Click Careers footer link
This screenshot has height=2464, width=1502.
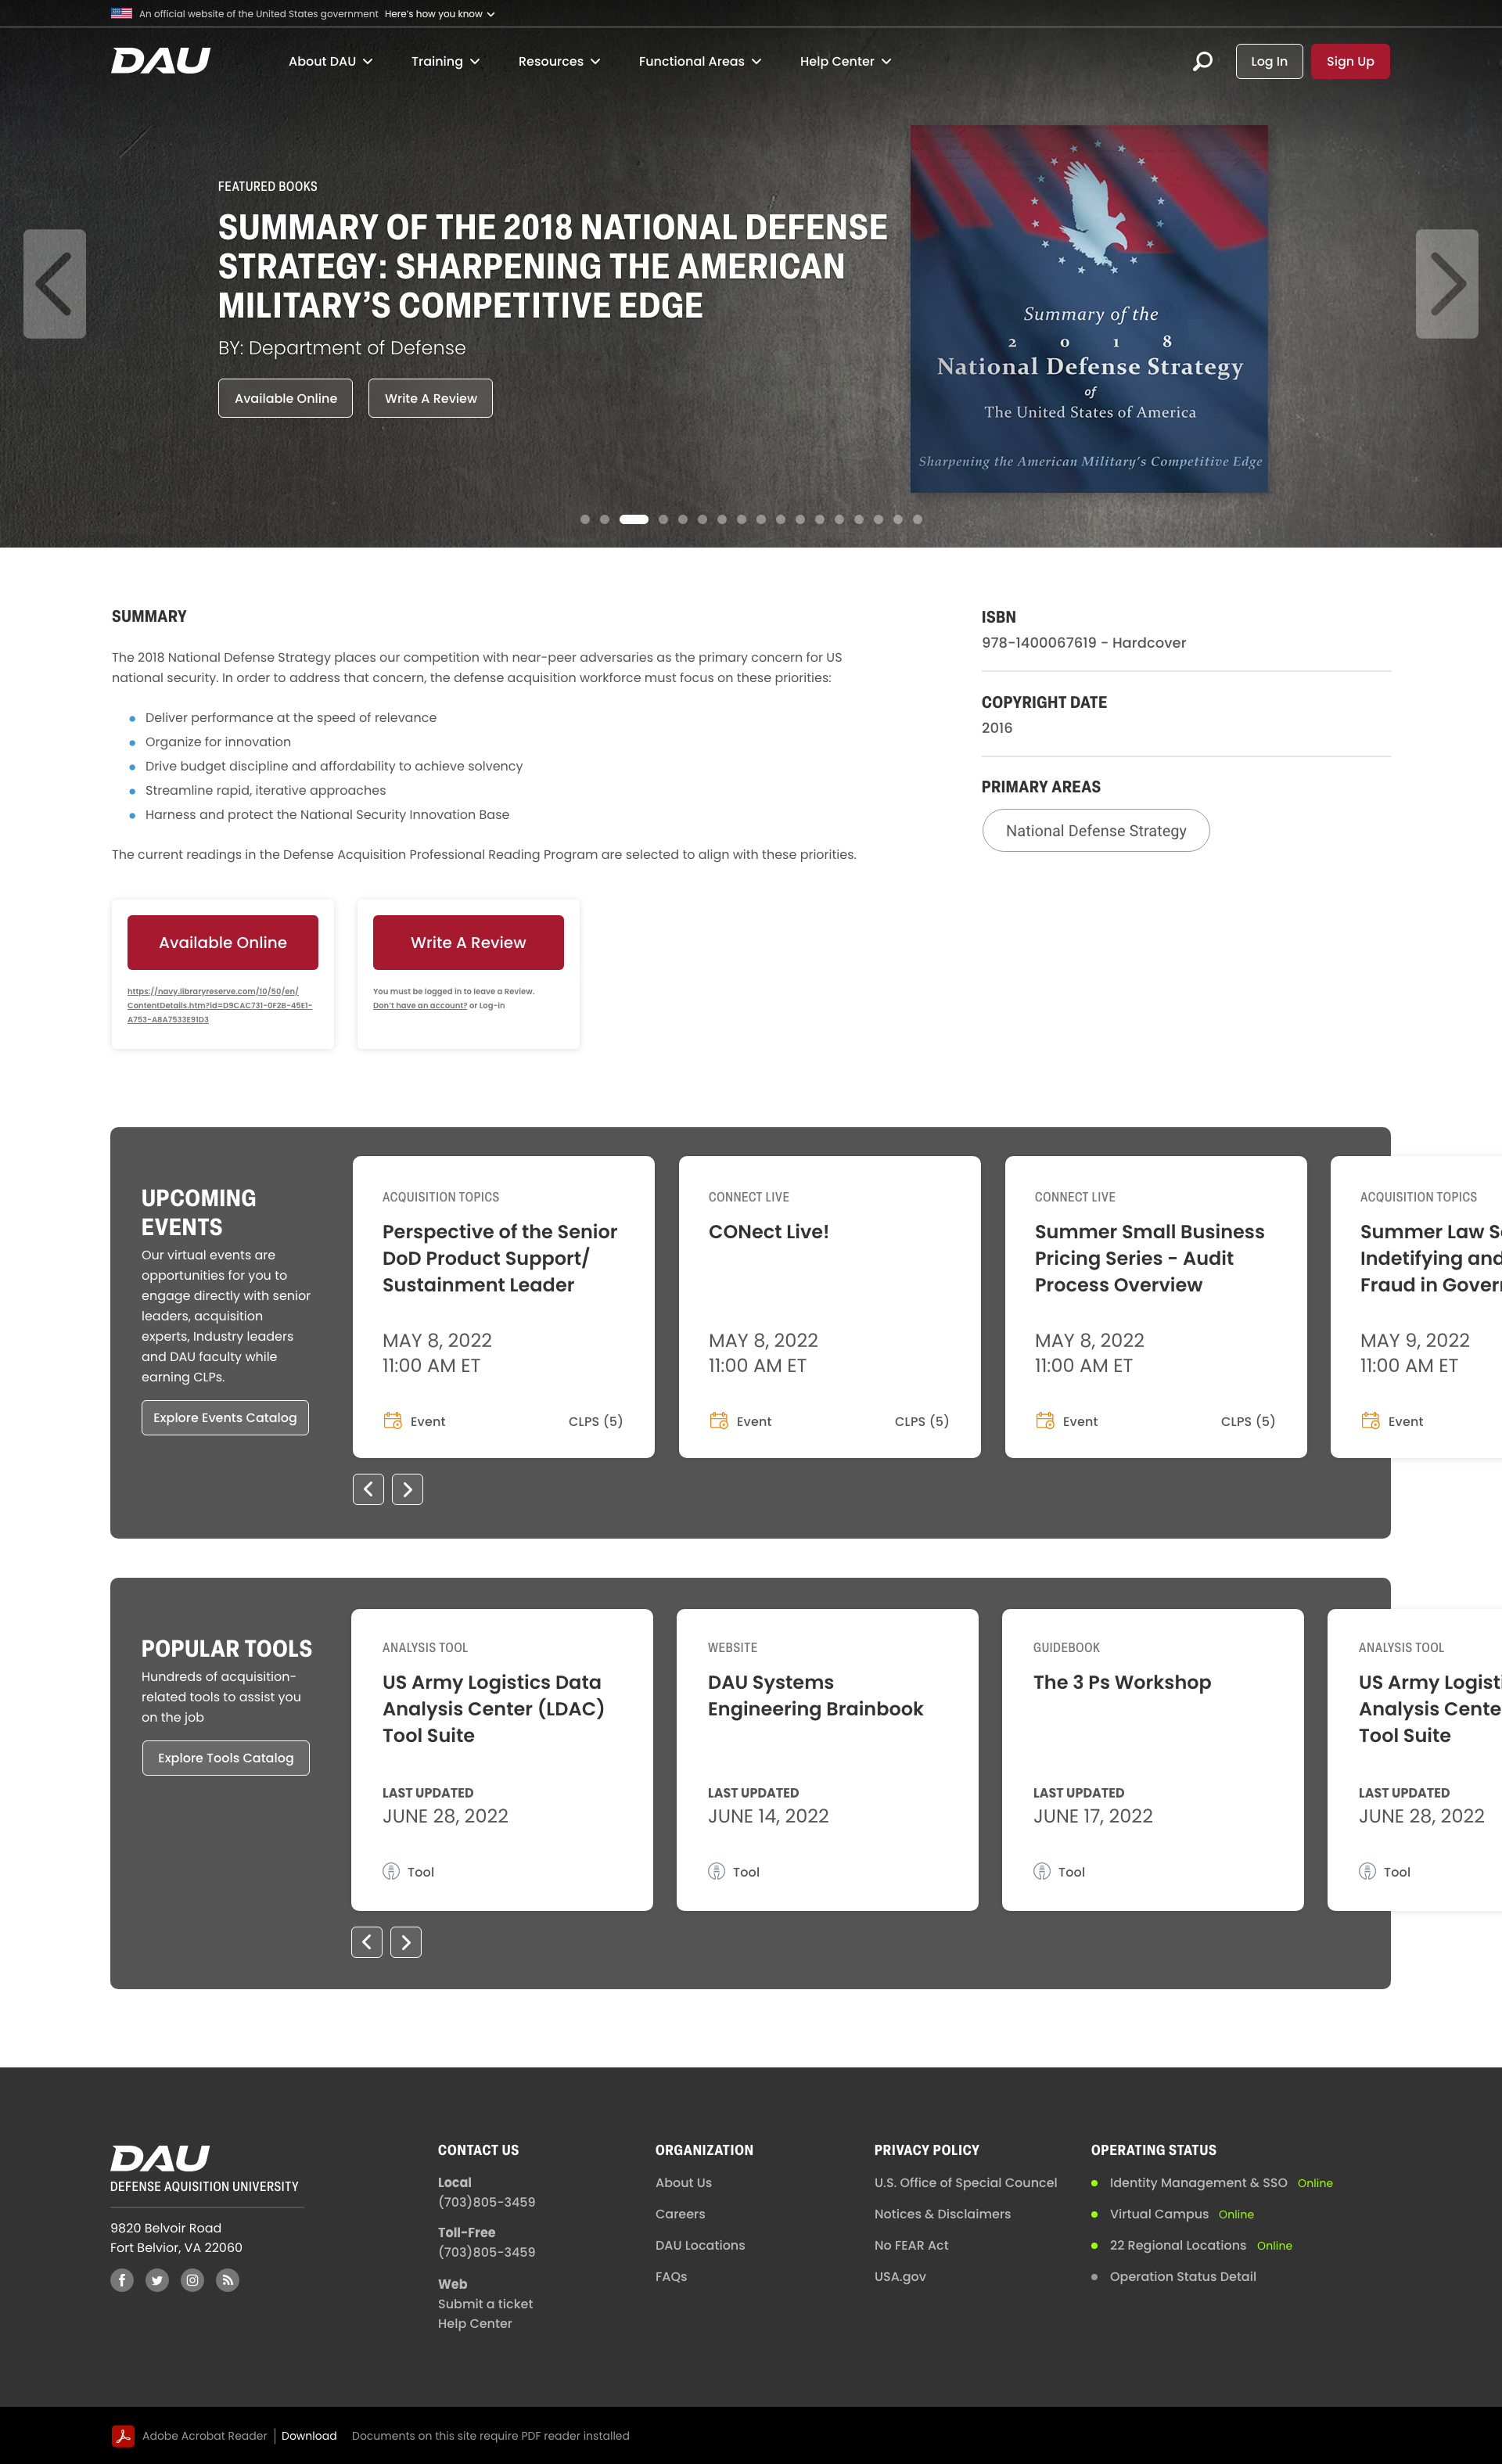[680, 2213]
